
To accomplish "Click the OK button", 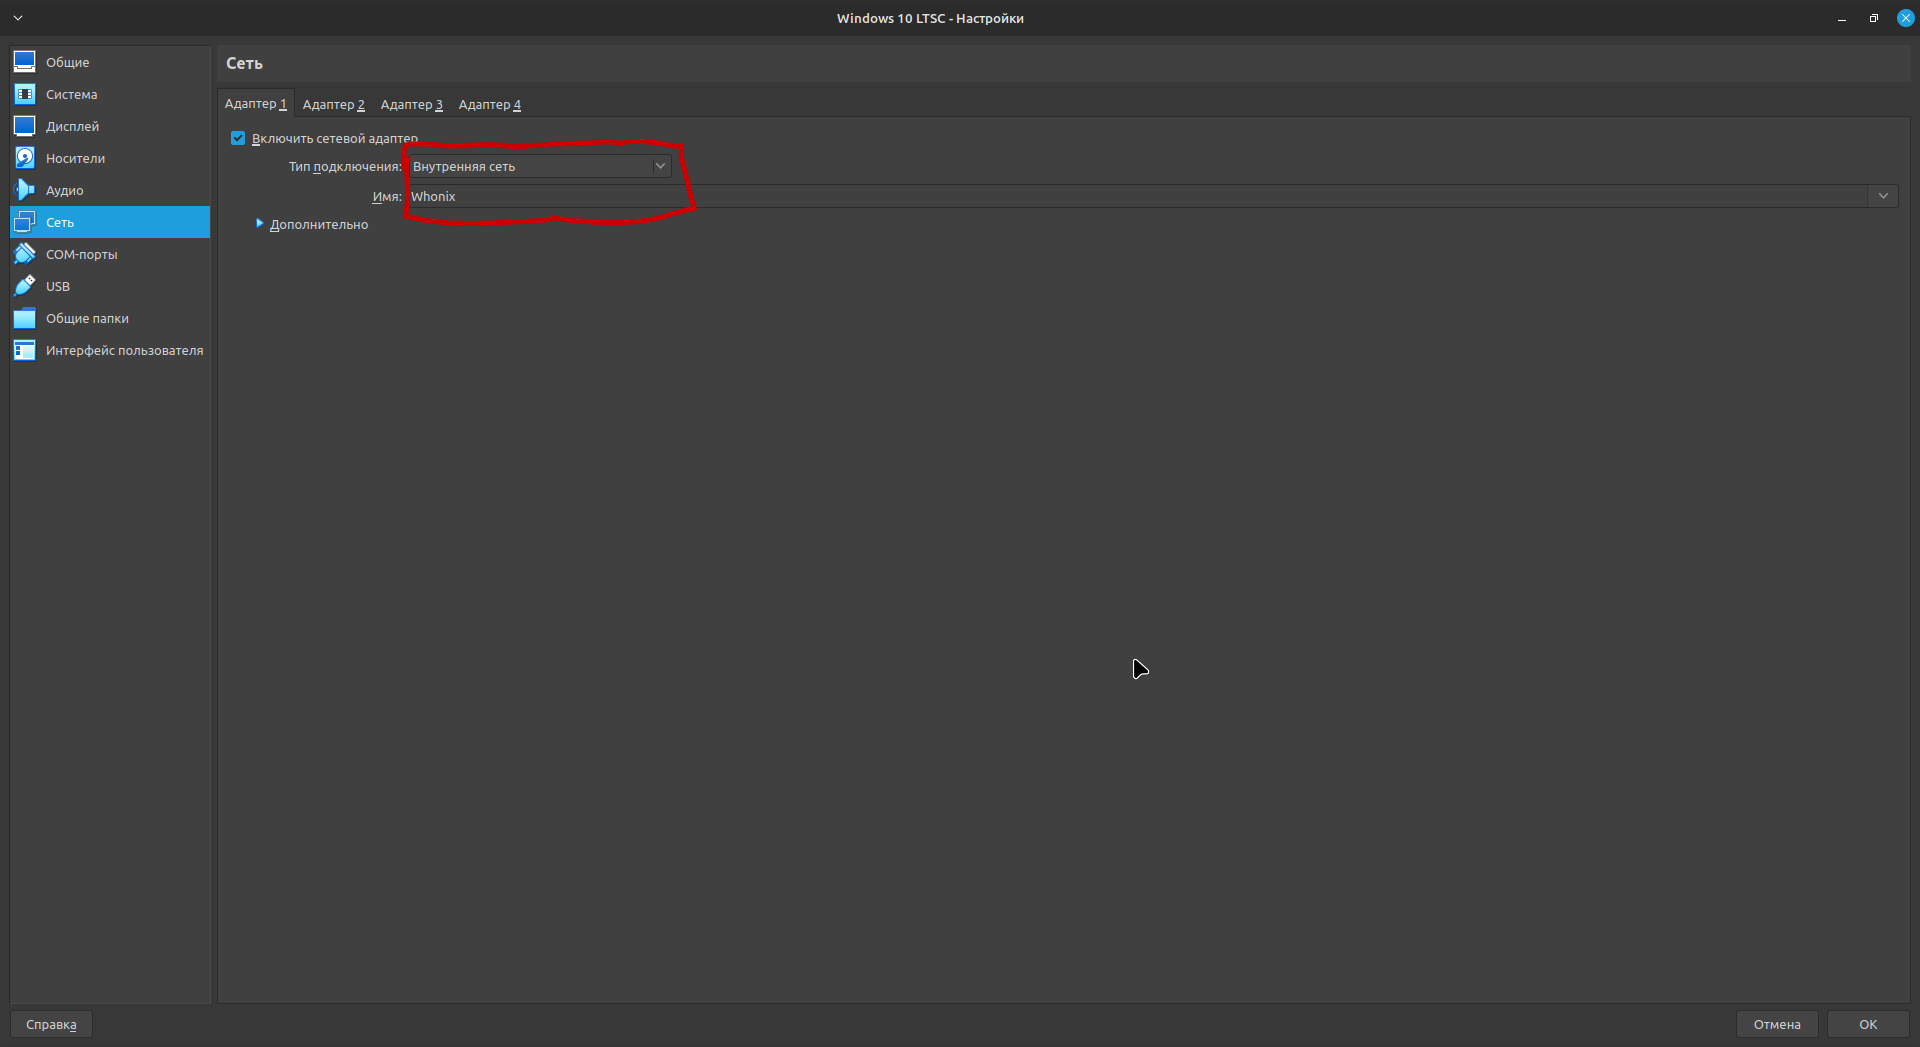I will pyautogui.click(x=1867, y=1024).
